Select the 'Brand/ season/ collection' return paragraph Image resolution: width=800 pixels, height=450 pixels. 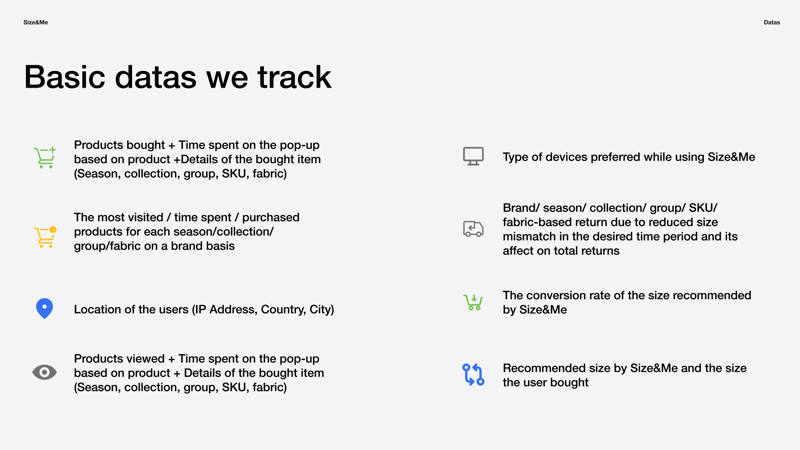click(x=619, y=229)
